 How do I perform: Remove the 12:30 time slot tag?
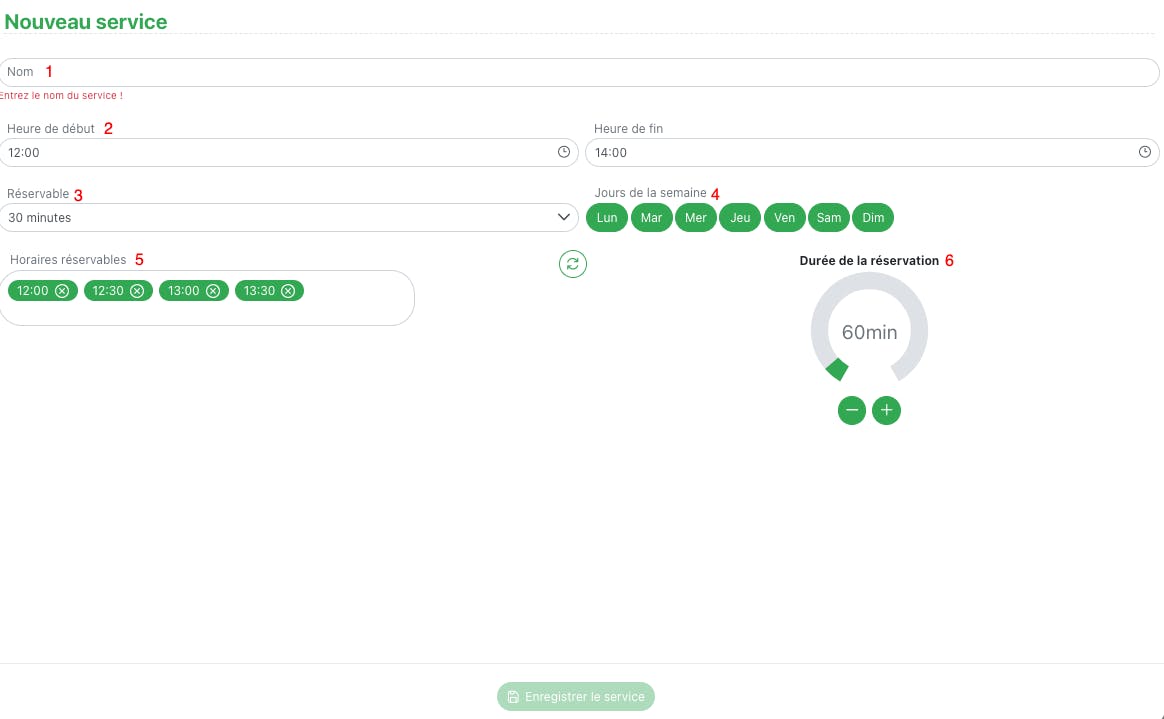click(137, 291)
